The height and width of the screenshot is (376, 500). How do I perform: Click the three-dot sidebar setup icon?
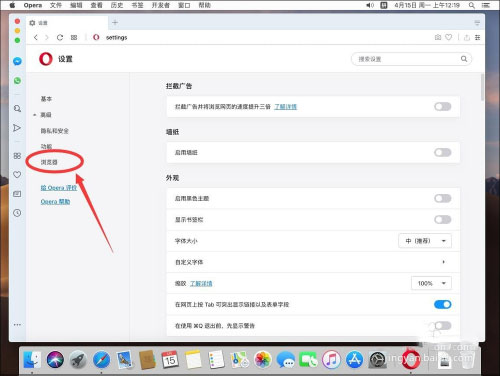17,324
